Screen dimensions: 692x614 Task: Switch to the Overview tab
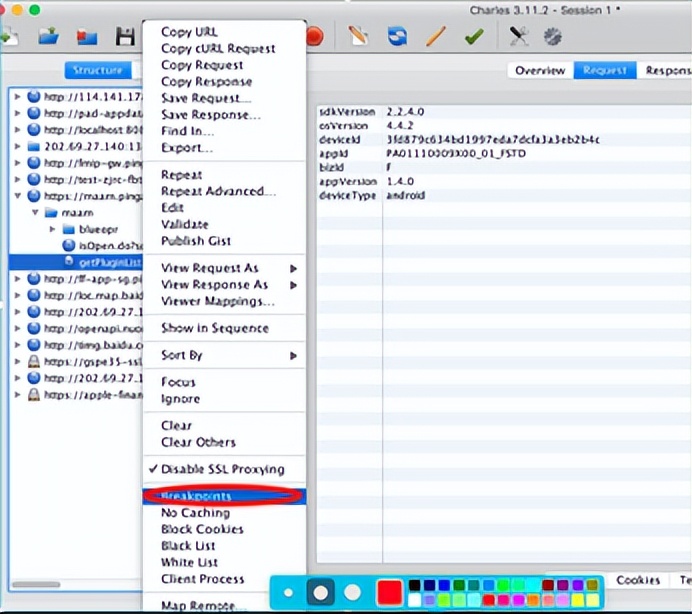tap(540, 70)
